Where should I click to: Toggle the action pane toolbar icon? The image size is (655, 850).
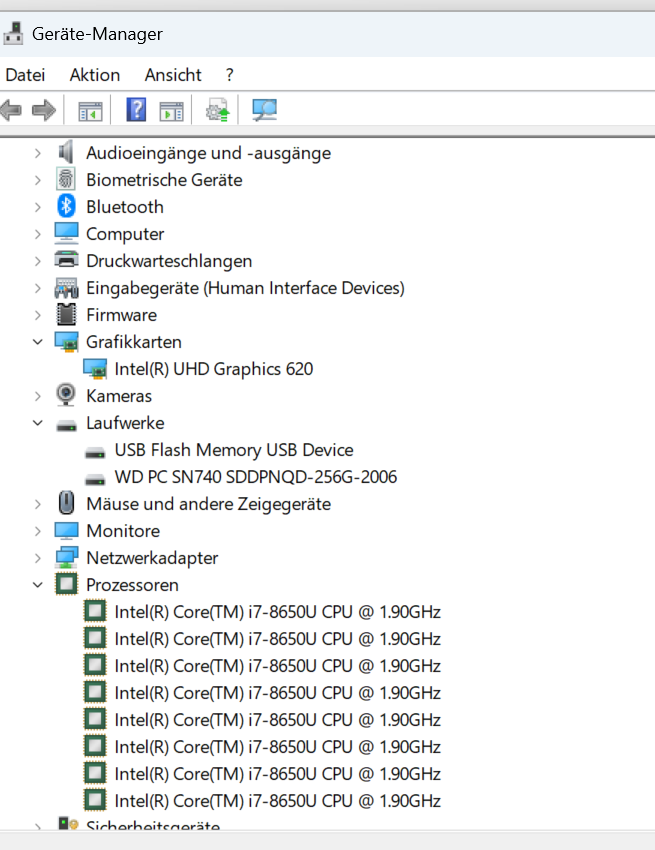[x=171, y=112]
